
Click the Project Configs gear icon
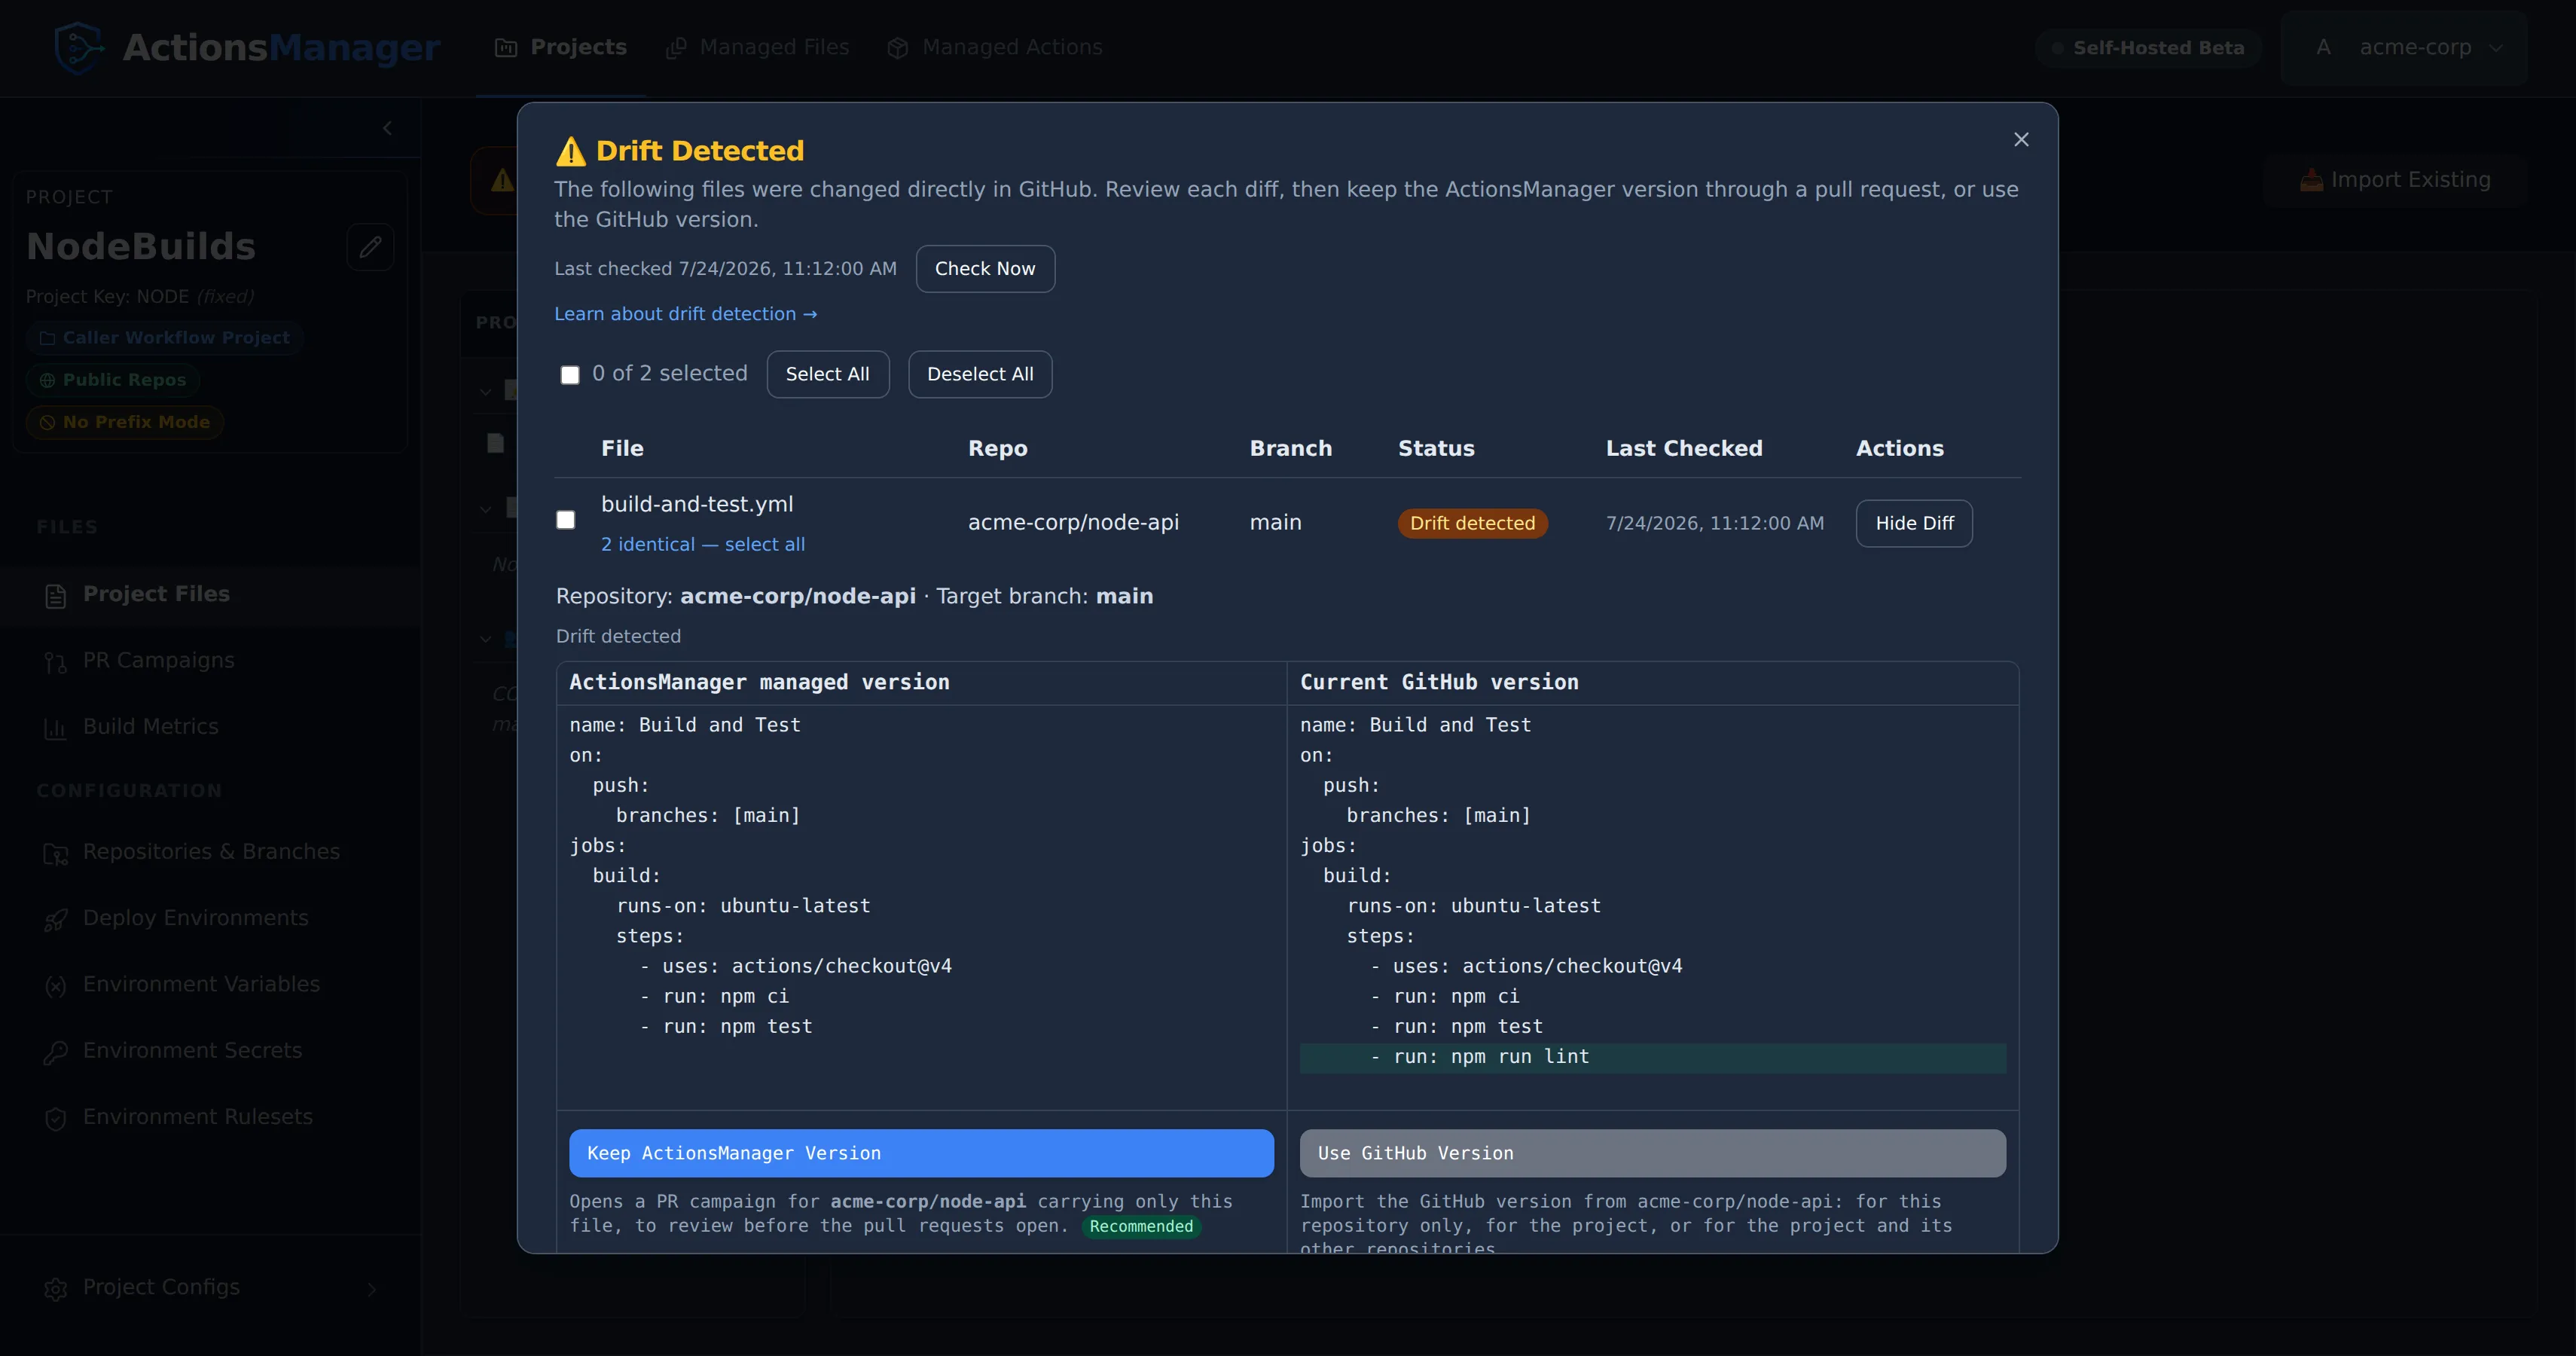tap(56, 1289)
